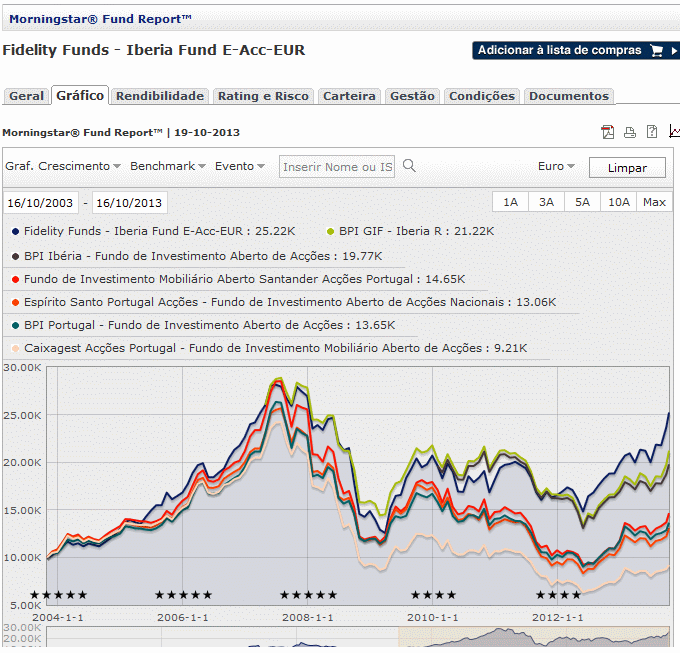Click the search magnifier icon
Screen dimensions: 680x653
click(409, 165)
